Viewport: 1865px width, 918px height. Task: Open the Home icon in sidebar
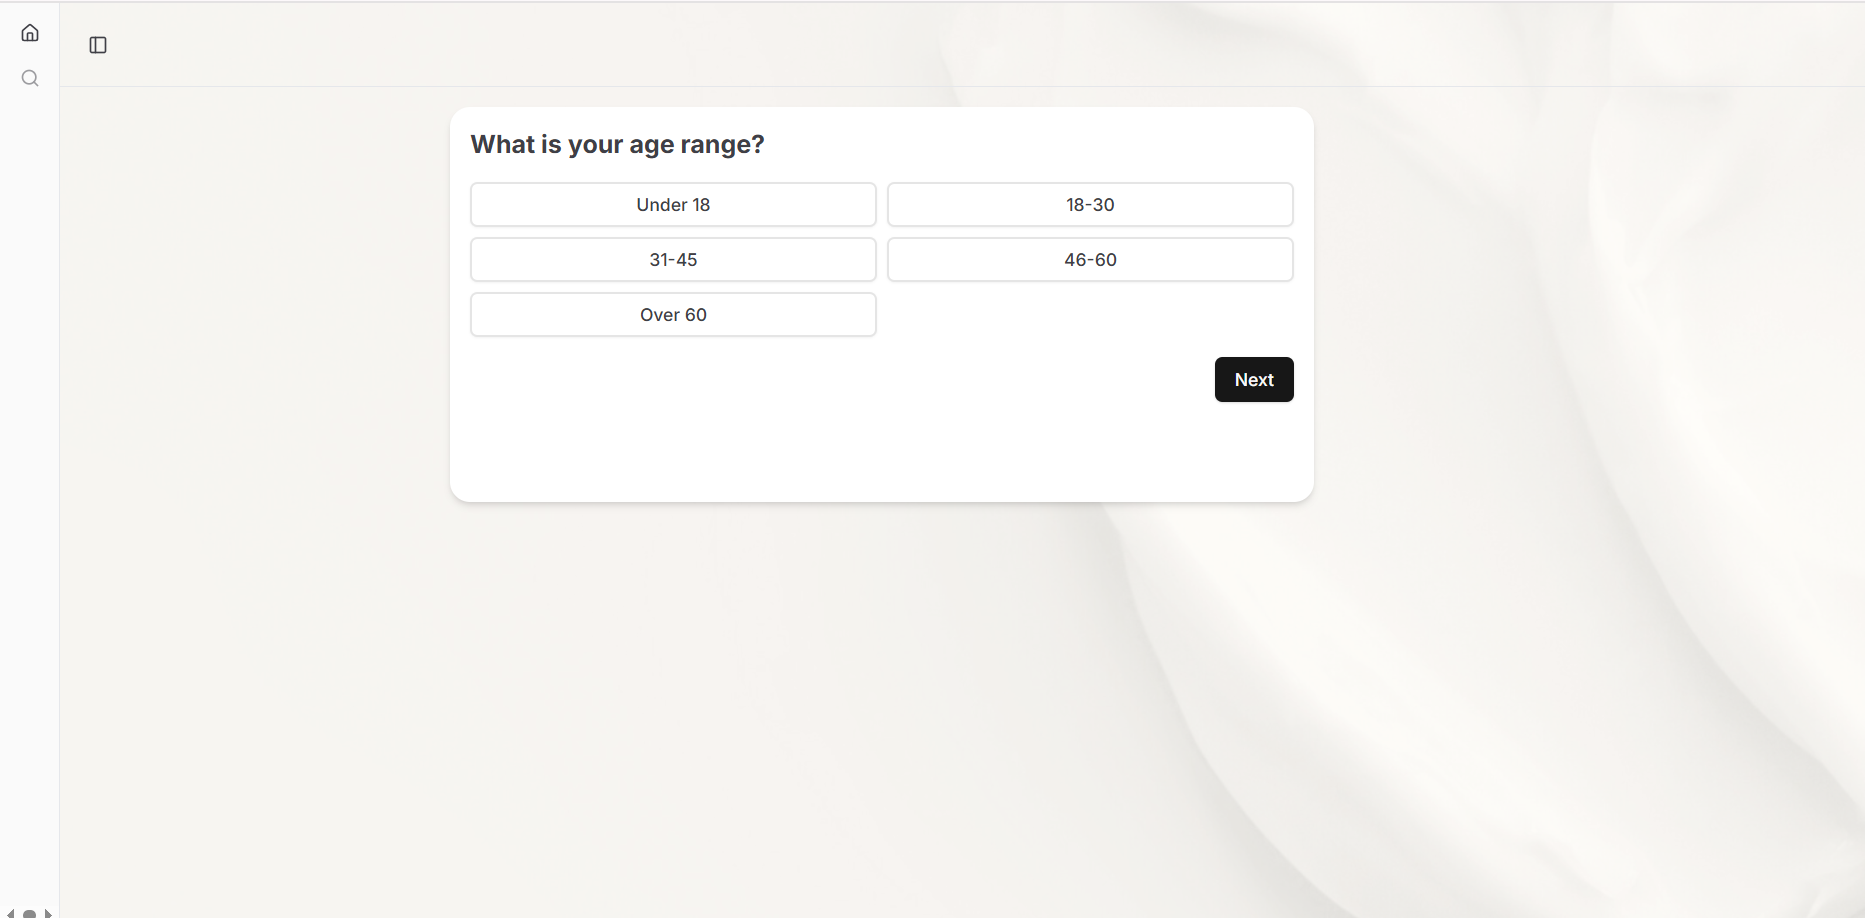(x=30, y=33)
